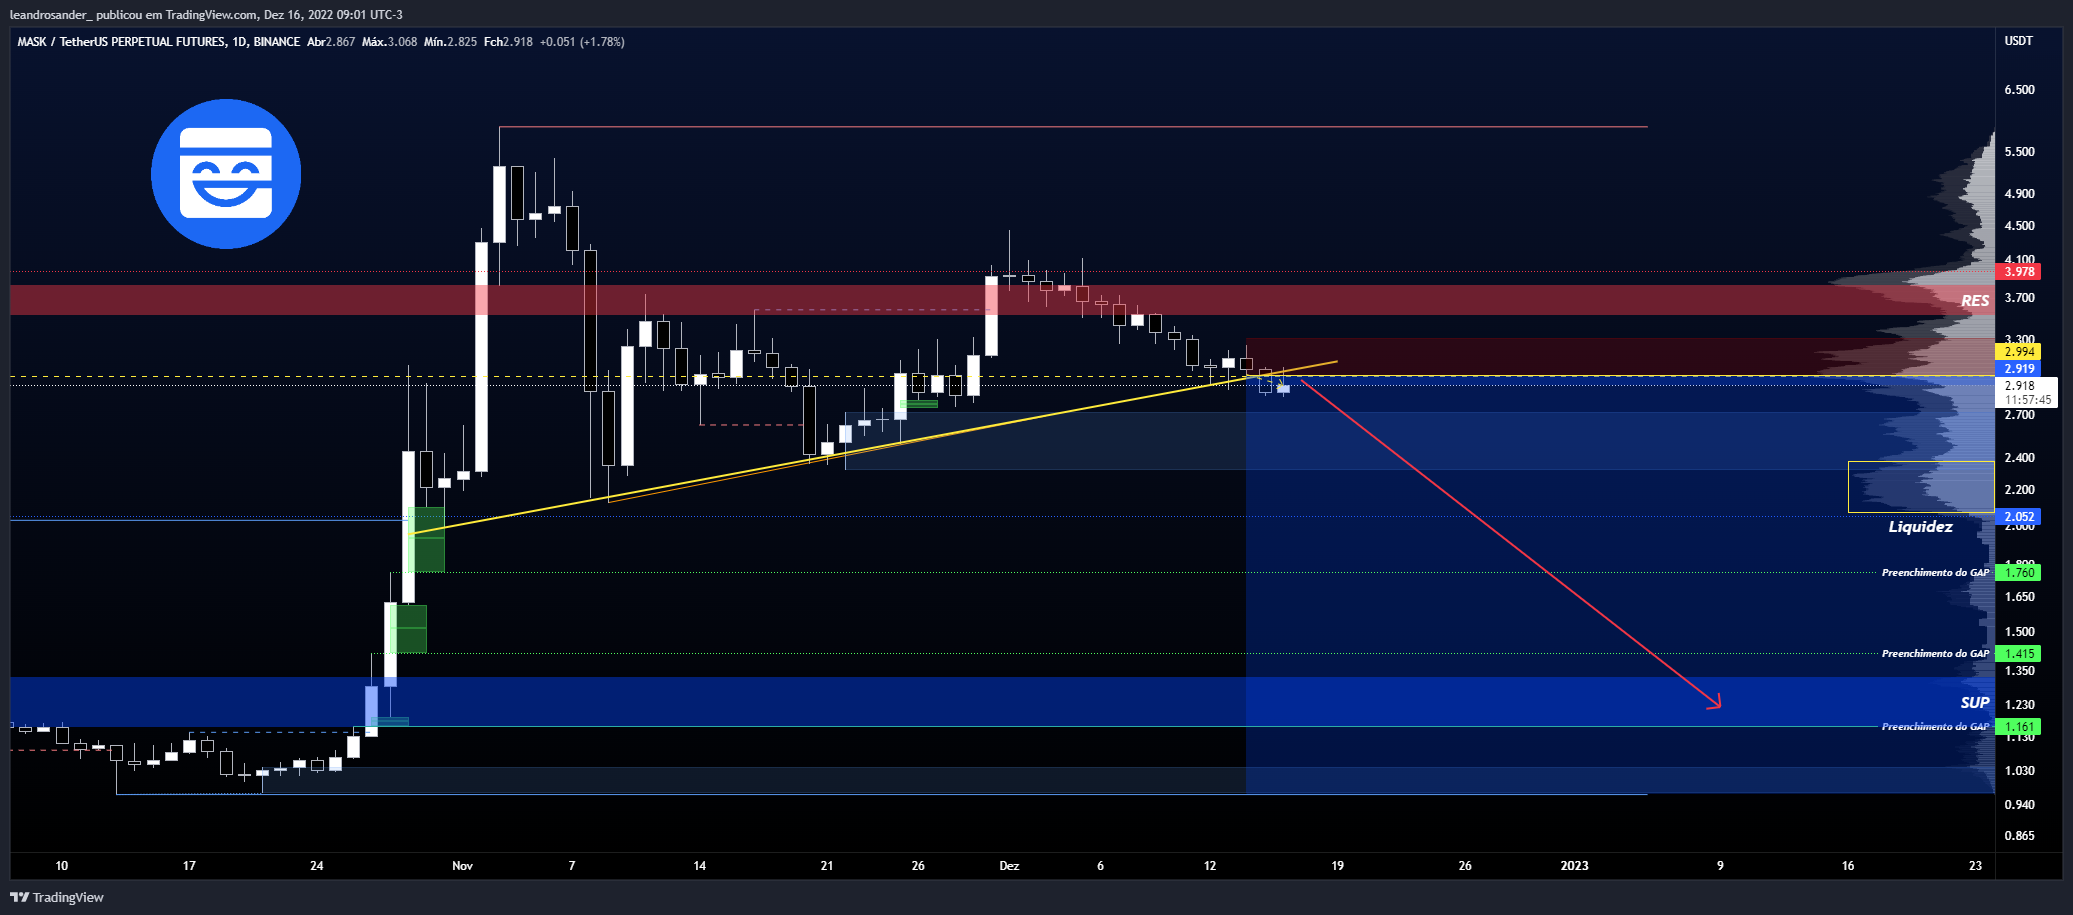The image size is (2073, 915).
Task: Click the Fch 2.918 close value
Action: click(x=508, y=42)
